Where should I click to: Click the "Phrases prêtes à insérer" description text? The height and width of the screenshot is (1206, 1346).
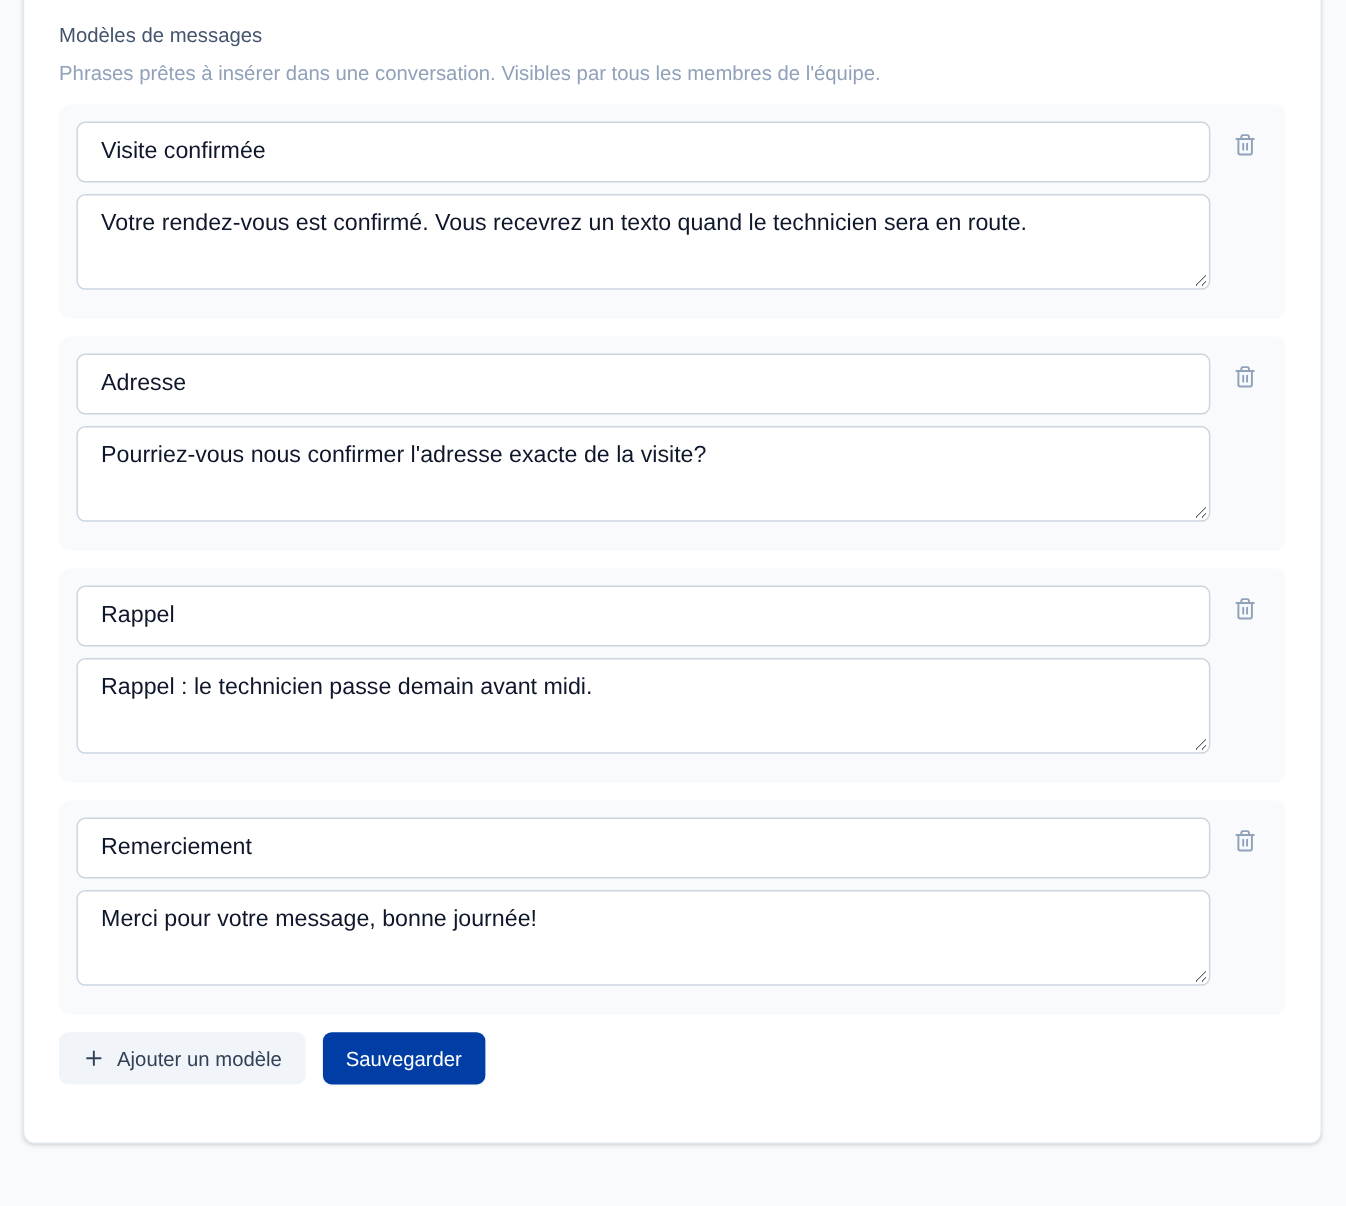point(470,73)
